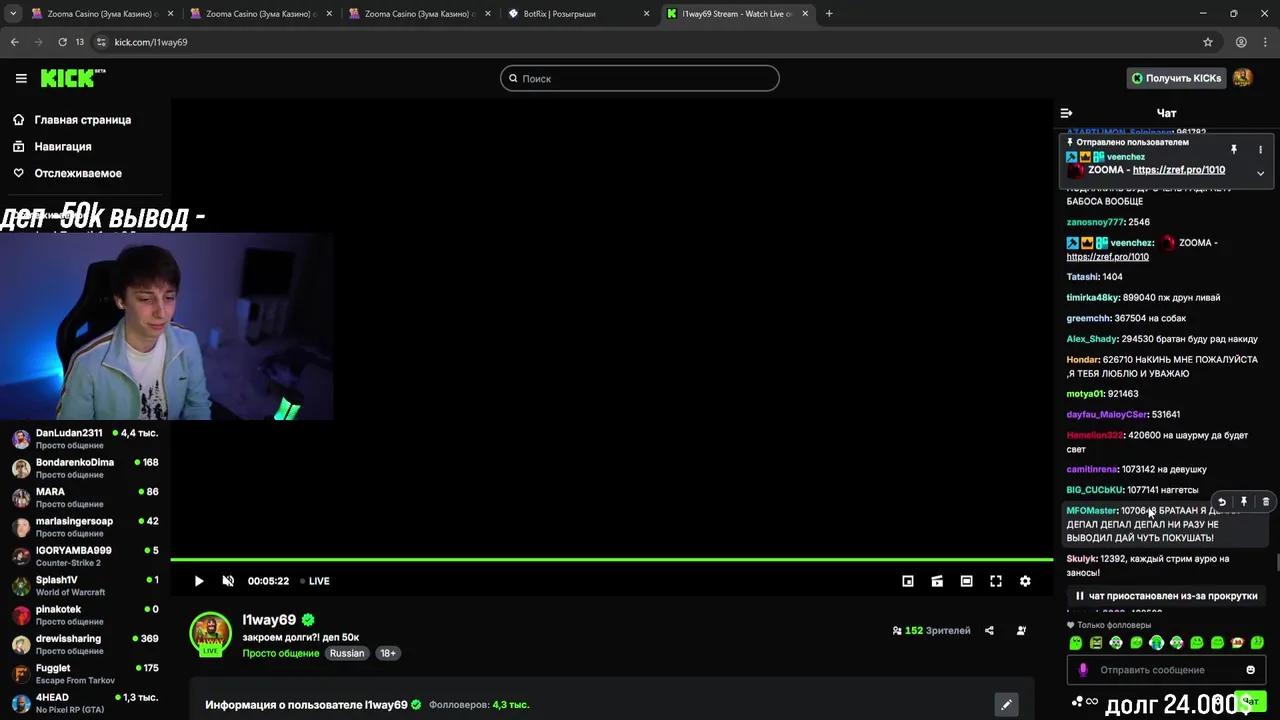The width and height of the screenshot is (1280, 720).
Task: Open 4HEAD channel in sidebar
Action: (85, 703)
